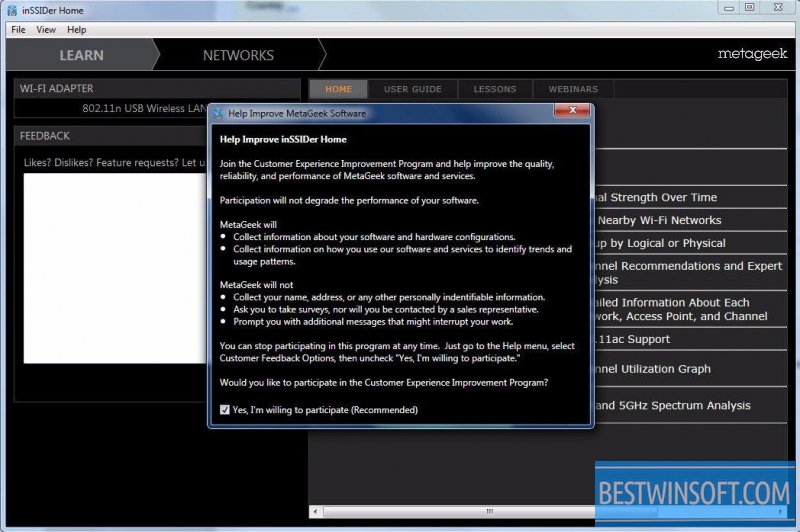The image size is (800, 532).
Task: Click the Help Improve dialog title icon
Action: pyautogui.click(x=219, y=113)
